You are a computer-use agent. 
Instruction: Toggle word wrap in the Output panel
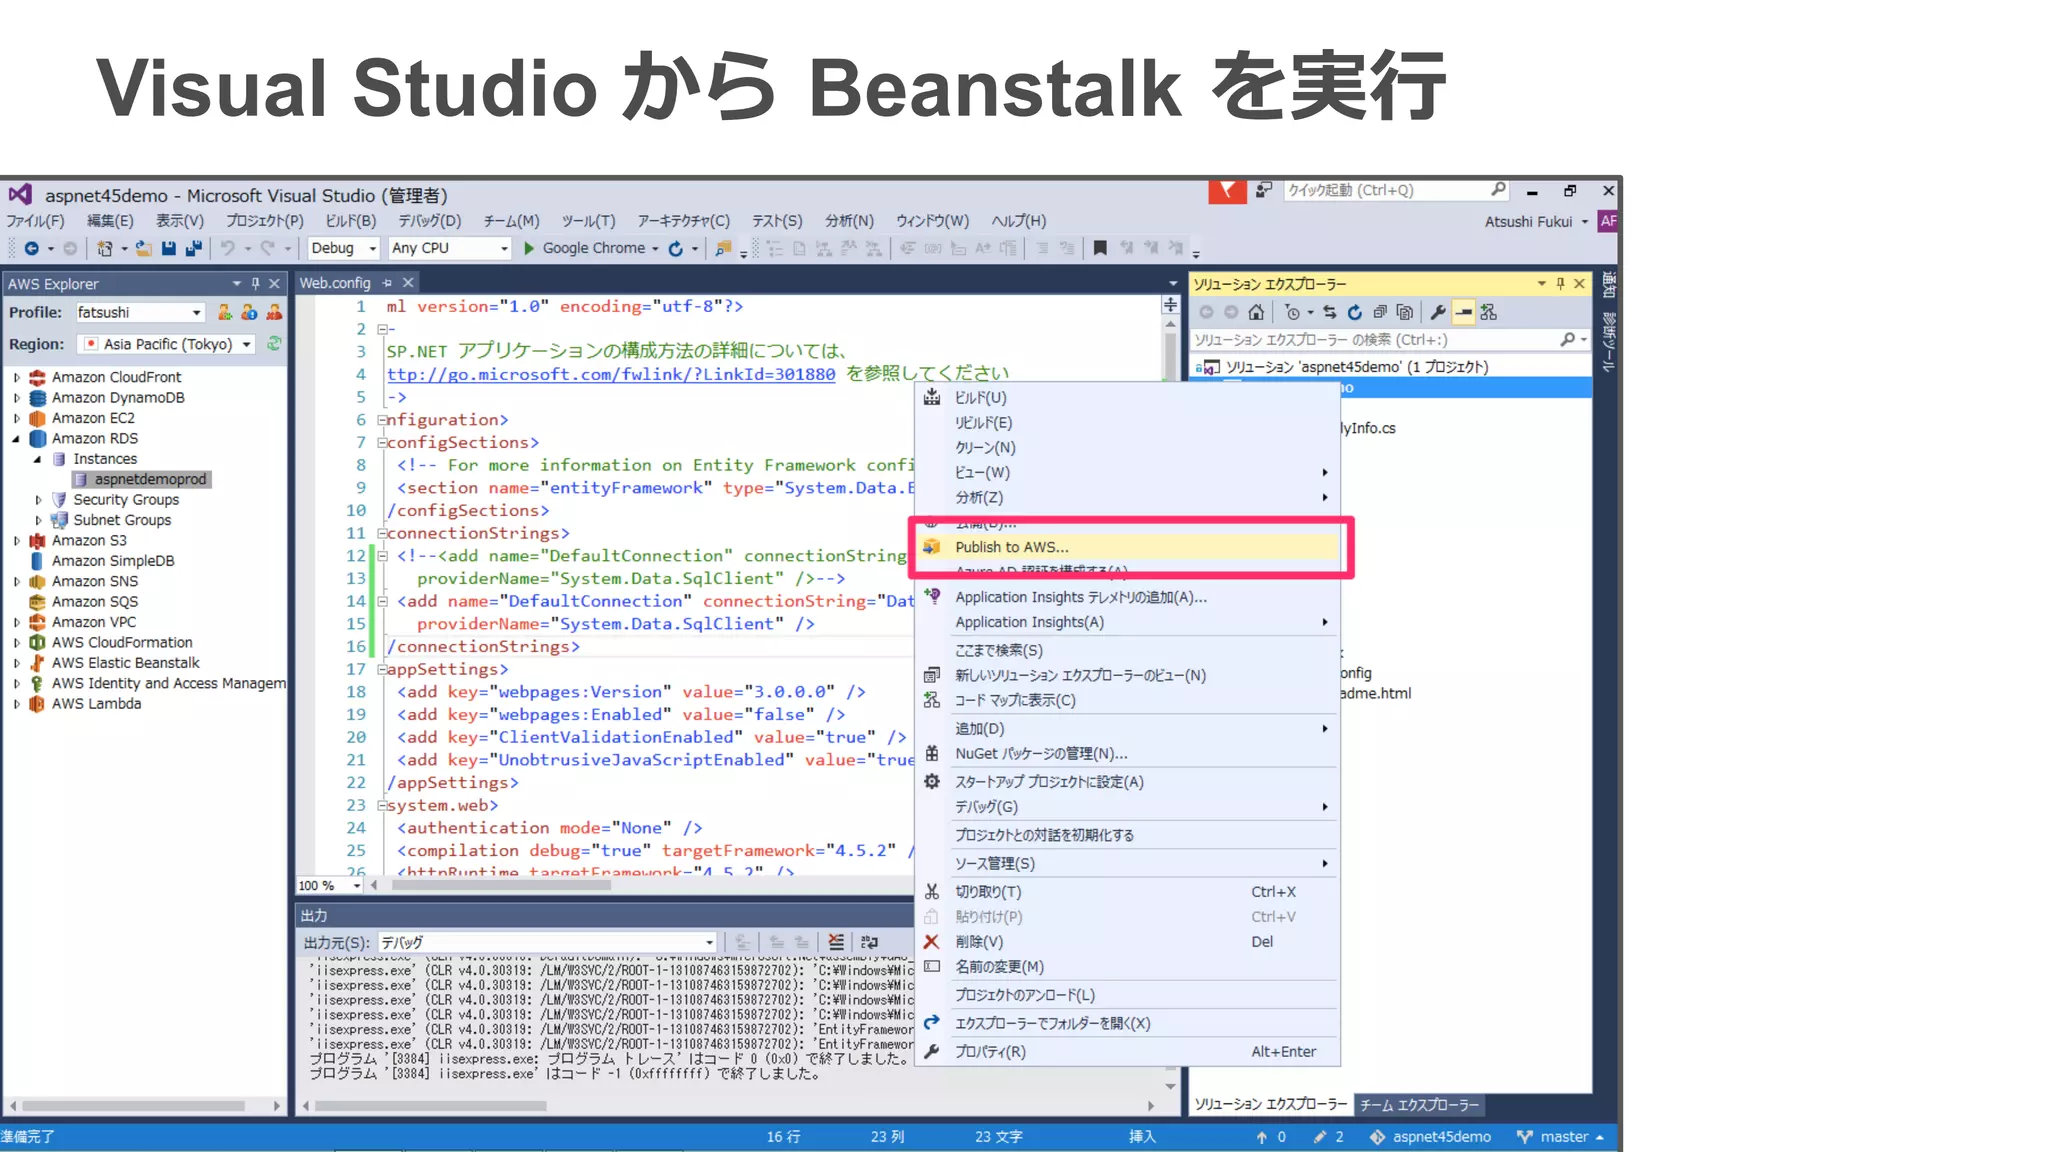coord(869,942)
